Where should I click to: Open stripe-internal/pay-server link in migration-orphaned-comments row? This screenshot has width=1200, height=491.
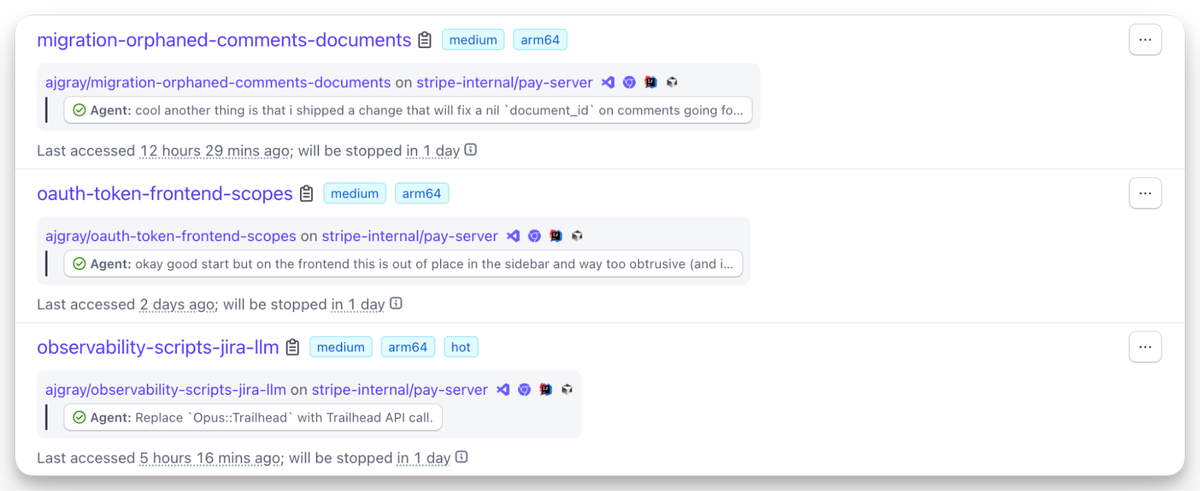505,82
